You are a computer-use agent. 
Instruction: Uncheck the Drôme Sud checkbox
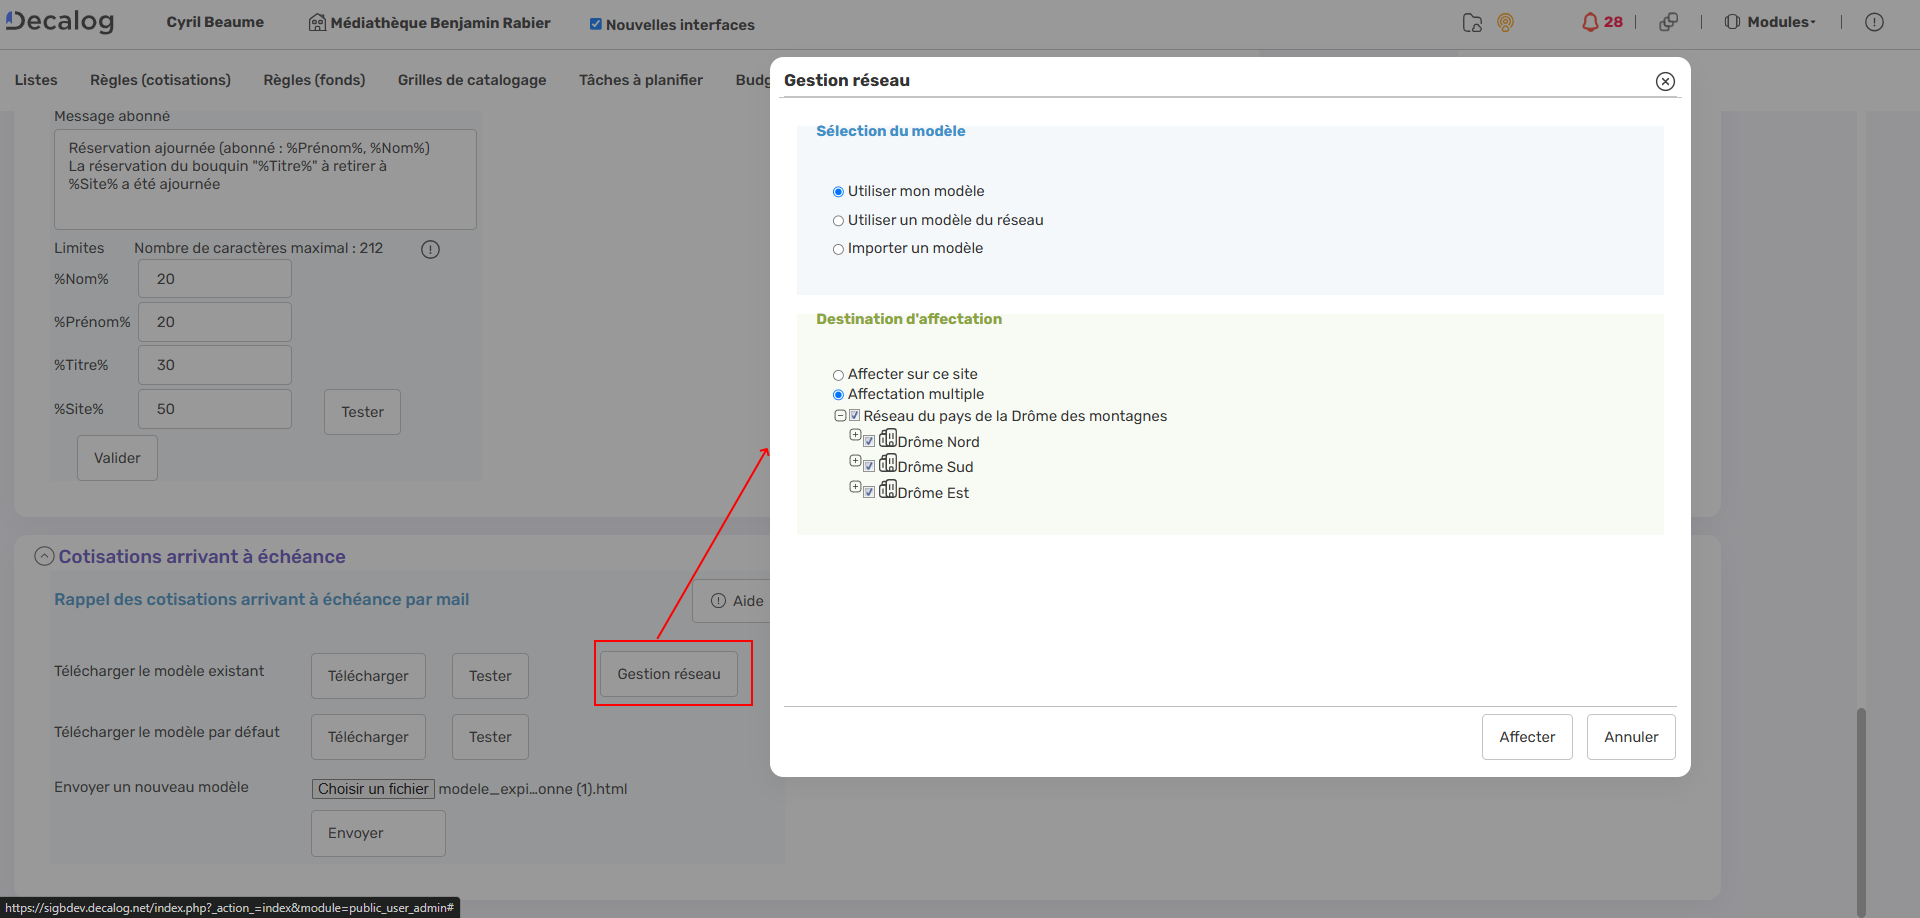(869, 465)
